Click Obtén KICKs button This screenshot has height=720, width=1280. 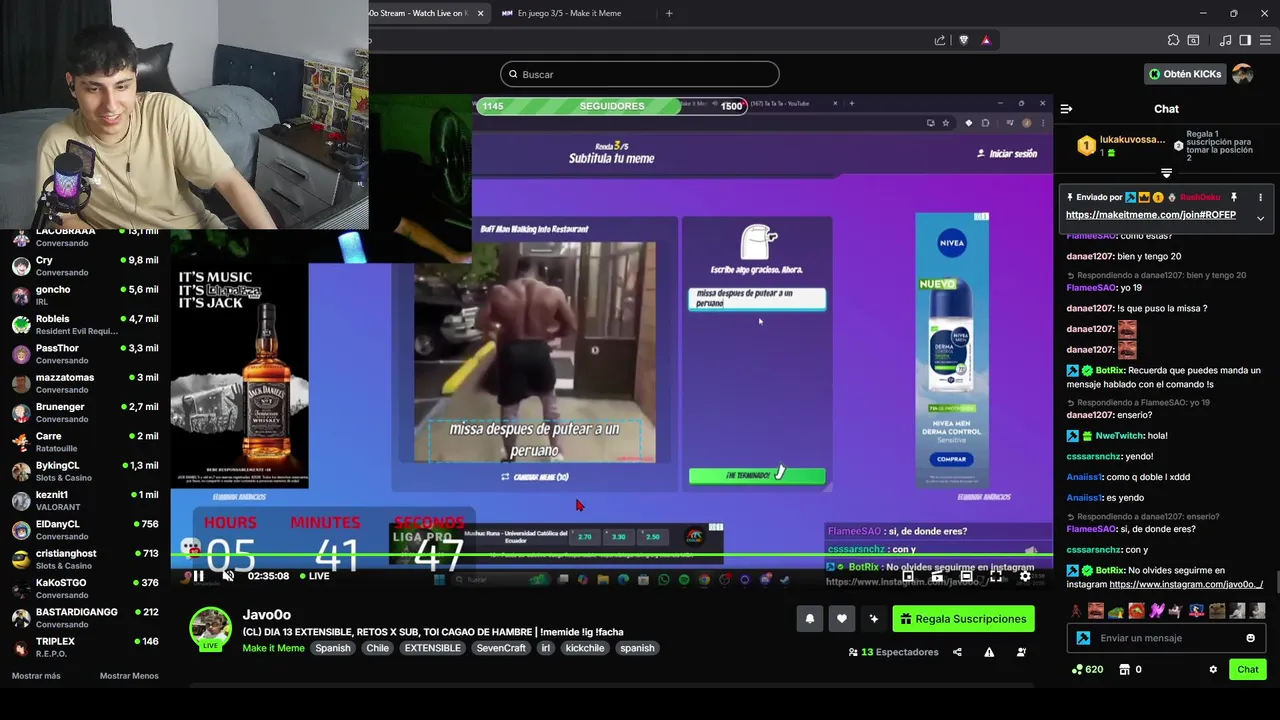tap(1185, 74)
